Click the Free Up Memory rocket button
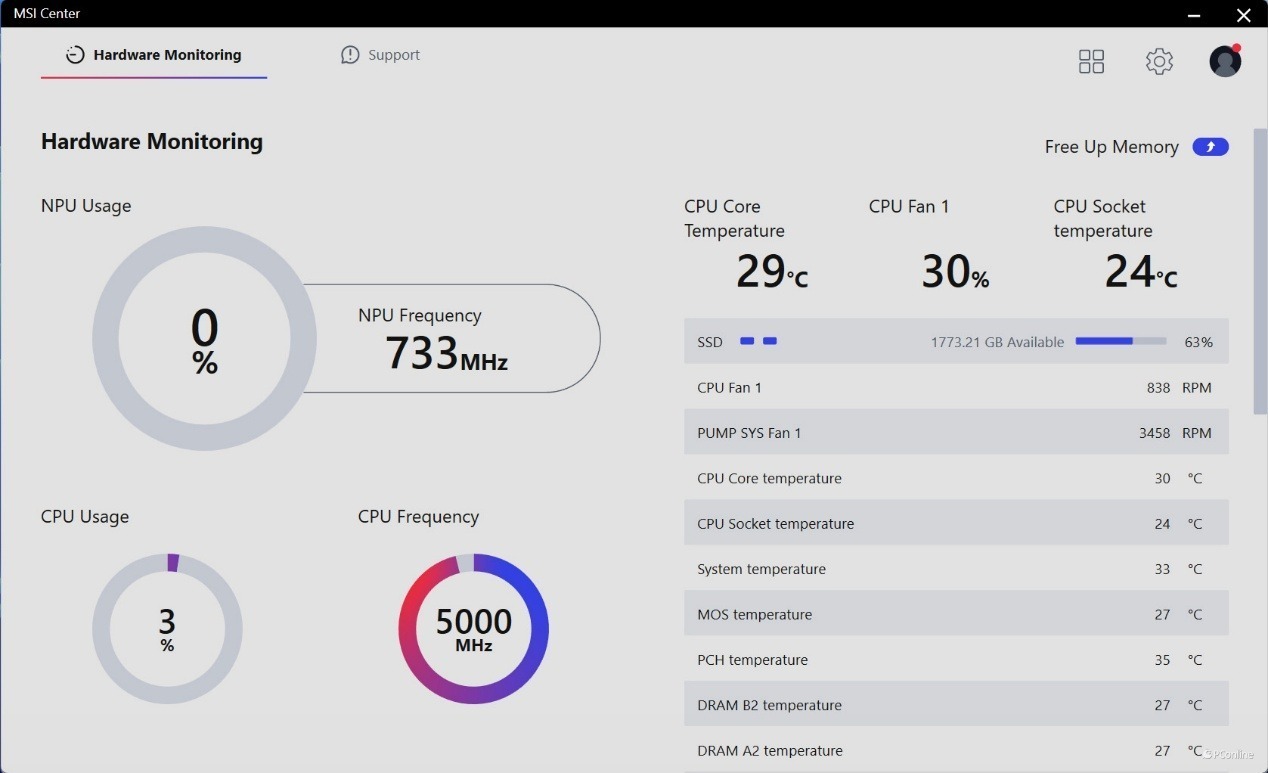 [x=1210, y=147]
